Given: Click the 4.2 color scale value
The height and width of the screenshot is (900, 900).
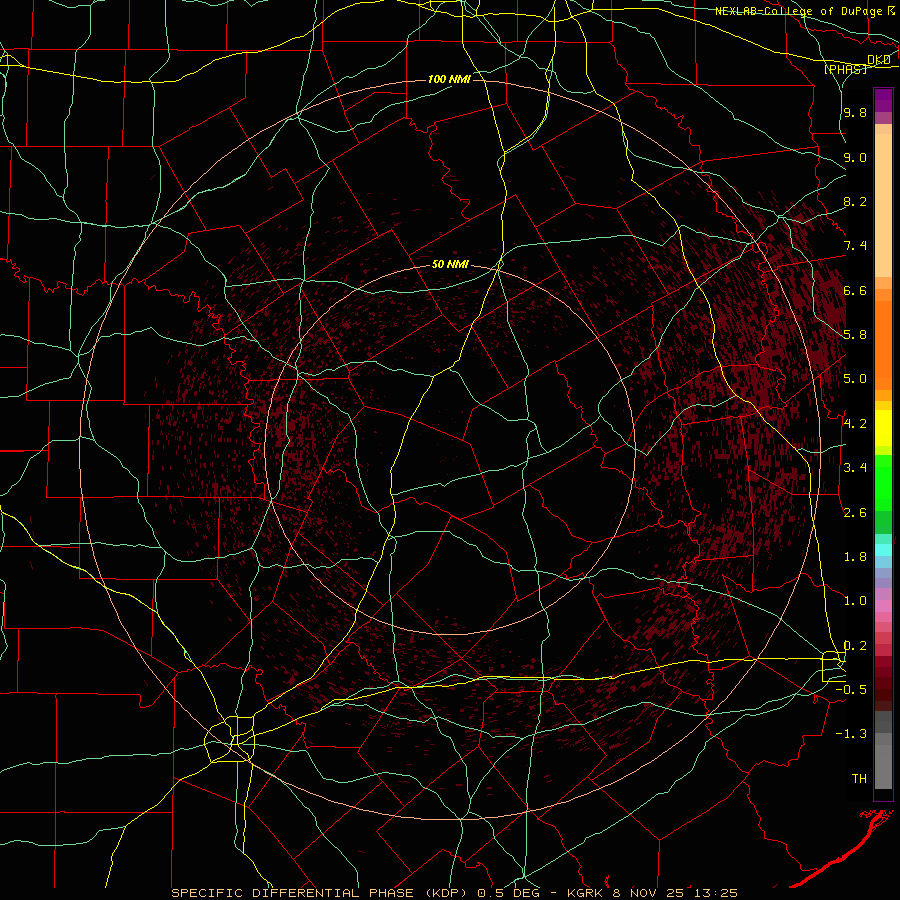Looking at the screenshot, I should point(855,424).
